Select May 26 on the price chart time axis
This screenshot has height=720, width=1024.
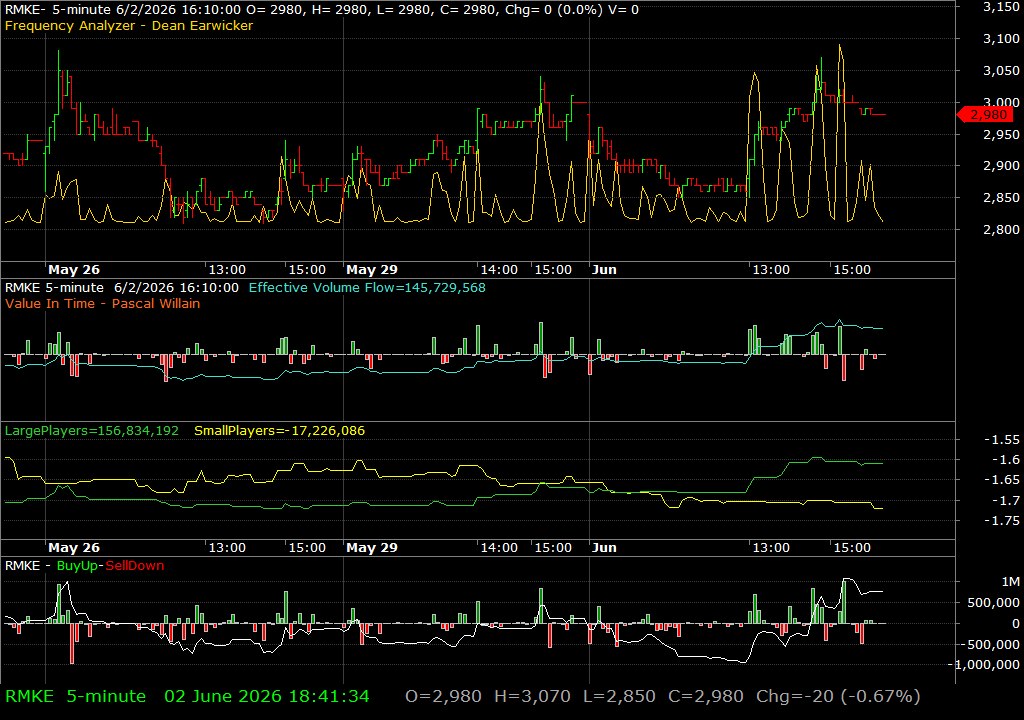click(74, 269)
